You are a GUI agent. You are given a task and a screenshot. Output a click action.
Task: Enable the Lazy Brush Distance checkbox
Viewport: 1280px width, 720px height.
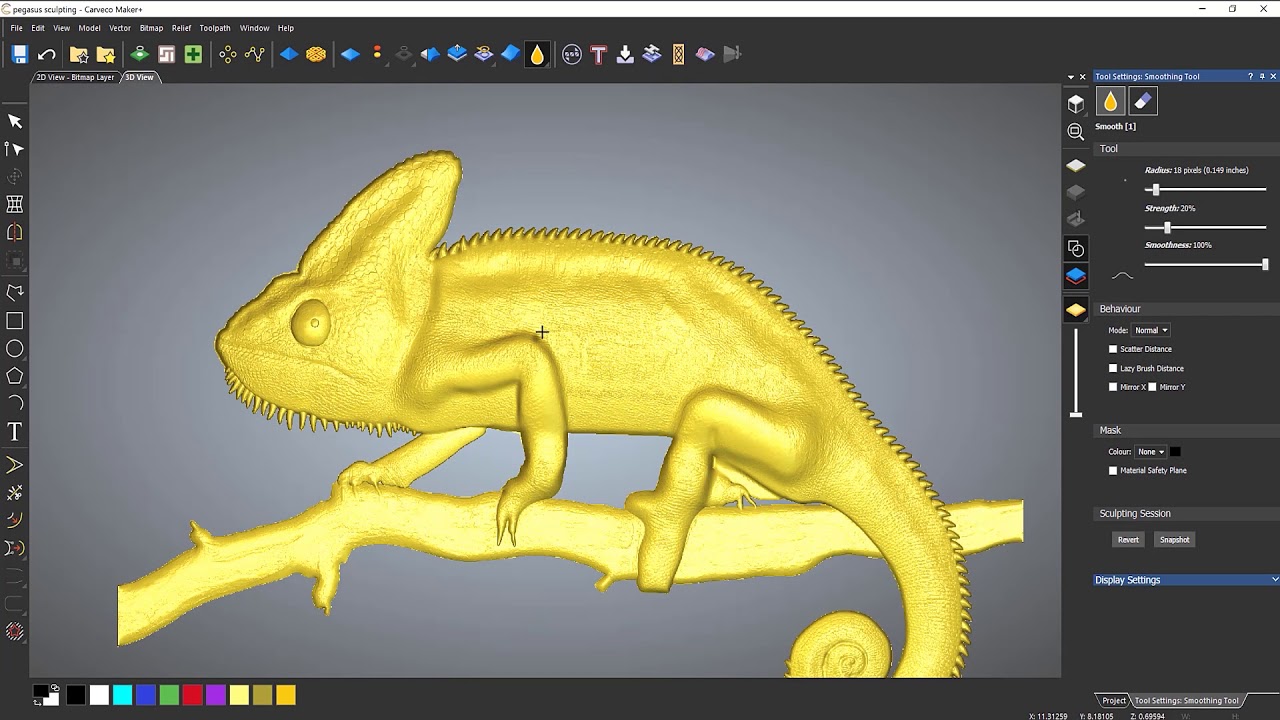pyautogui.click(x=1113, y=368)
